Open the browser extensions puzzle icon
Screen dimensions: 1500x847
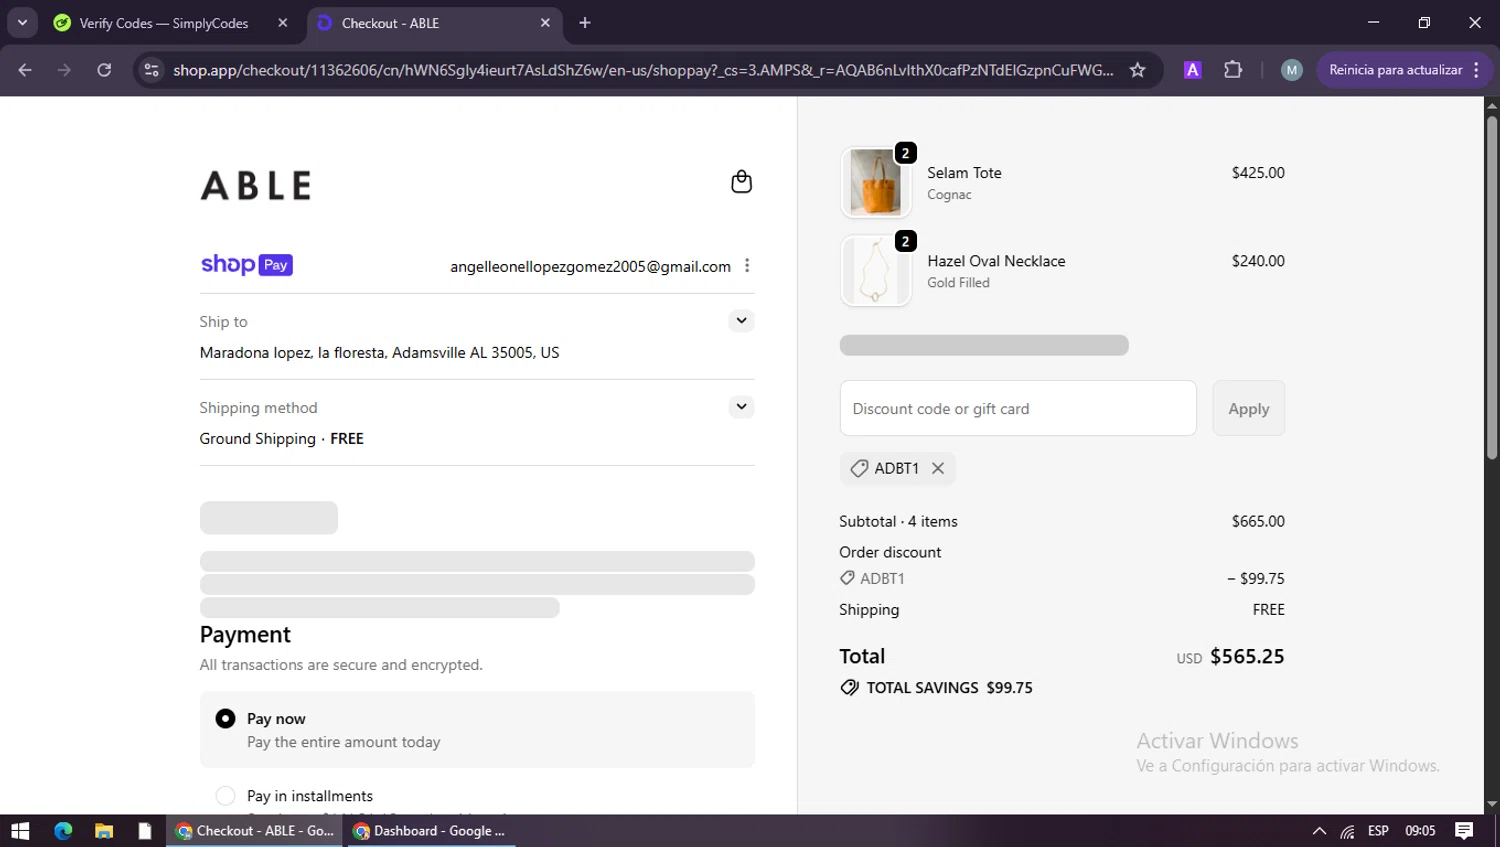point(1233,70)
